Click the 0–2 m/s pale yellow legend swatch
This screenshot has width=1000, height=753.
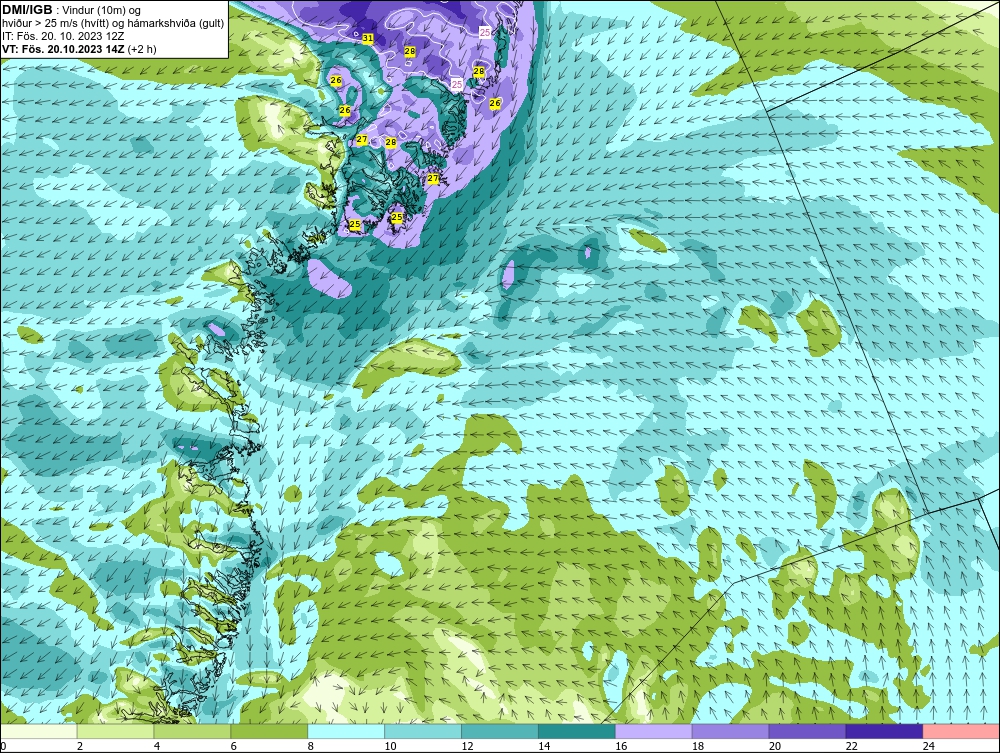(x=39, y=731)
